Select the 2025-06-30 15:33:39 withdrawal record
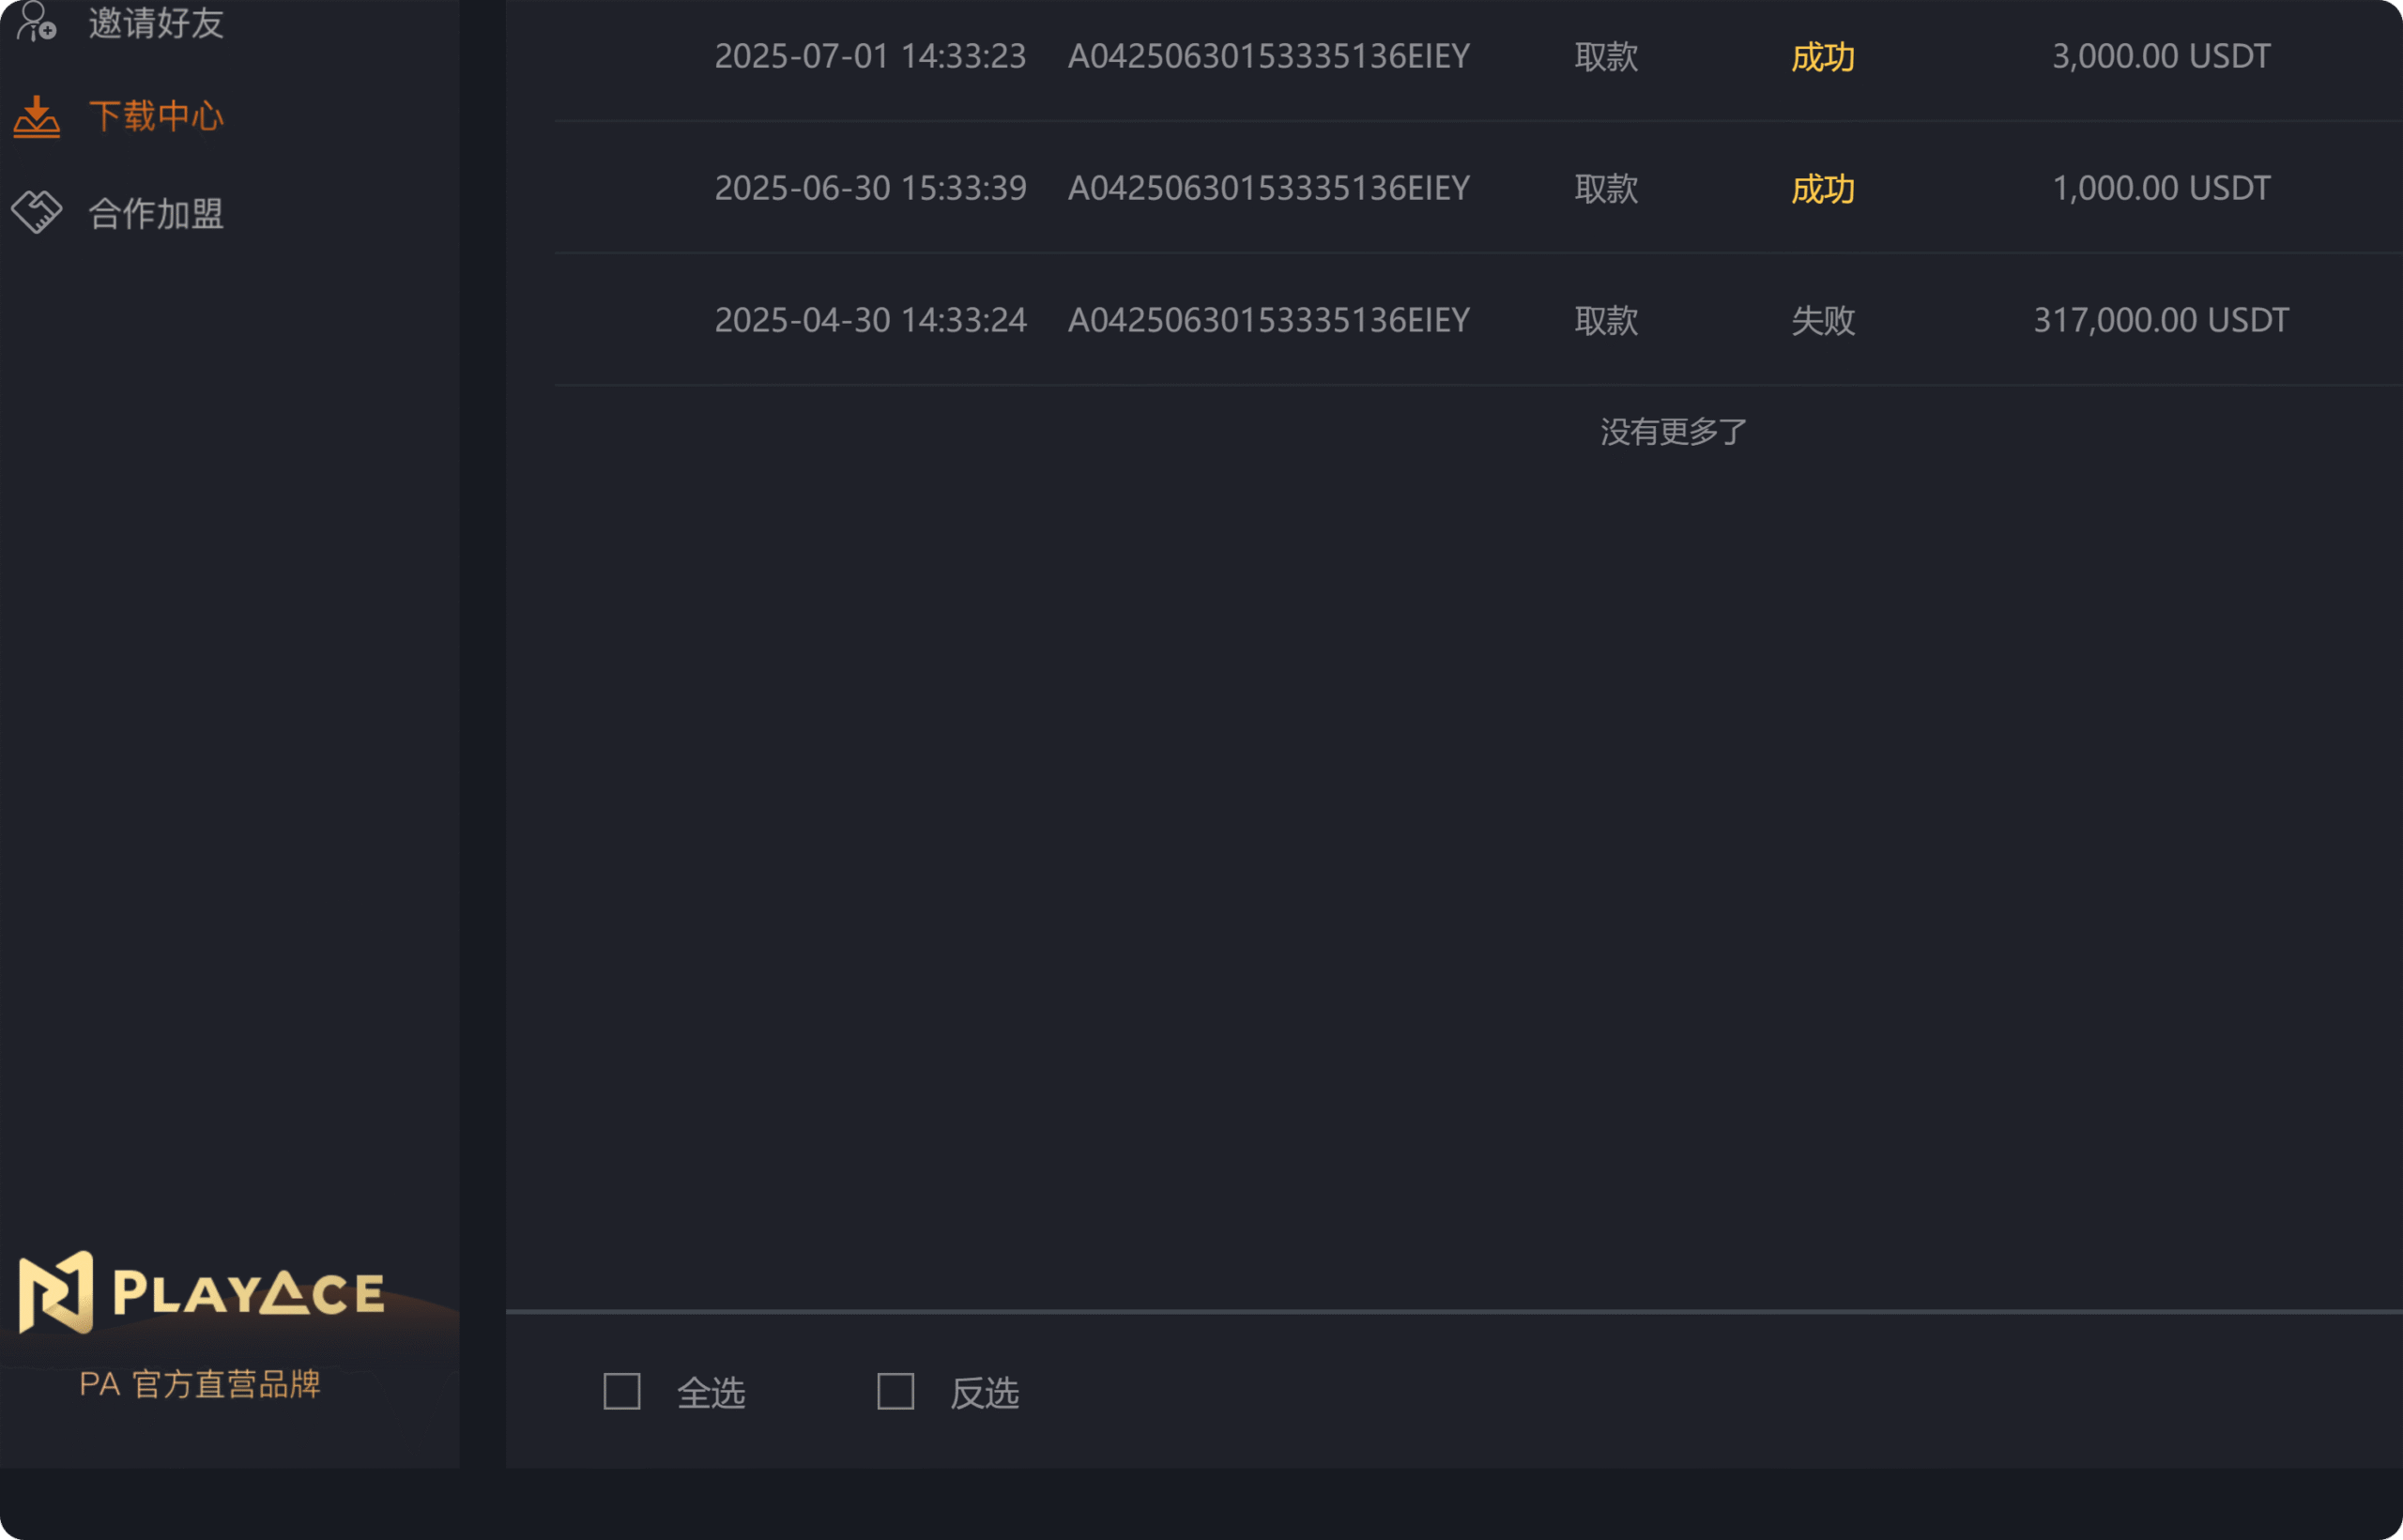 pos(1478,188)
